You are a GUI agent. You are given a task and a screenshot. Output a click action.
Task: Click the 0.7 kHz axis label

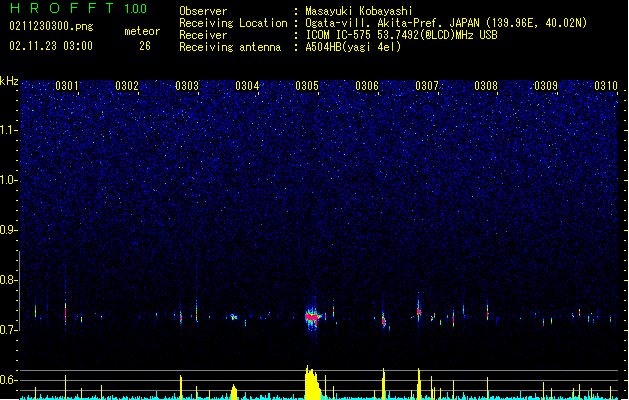tap(9, 330)
